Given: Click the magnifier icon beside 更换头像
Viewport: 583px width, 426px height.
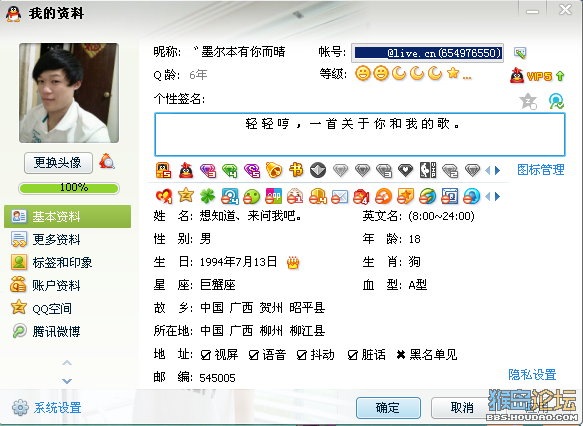Looking at the screenshot, I should (107, 162).
